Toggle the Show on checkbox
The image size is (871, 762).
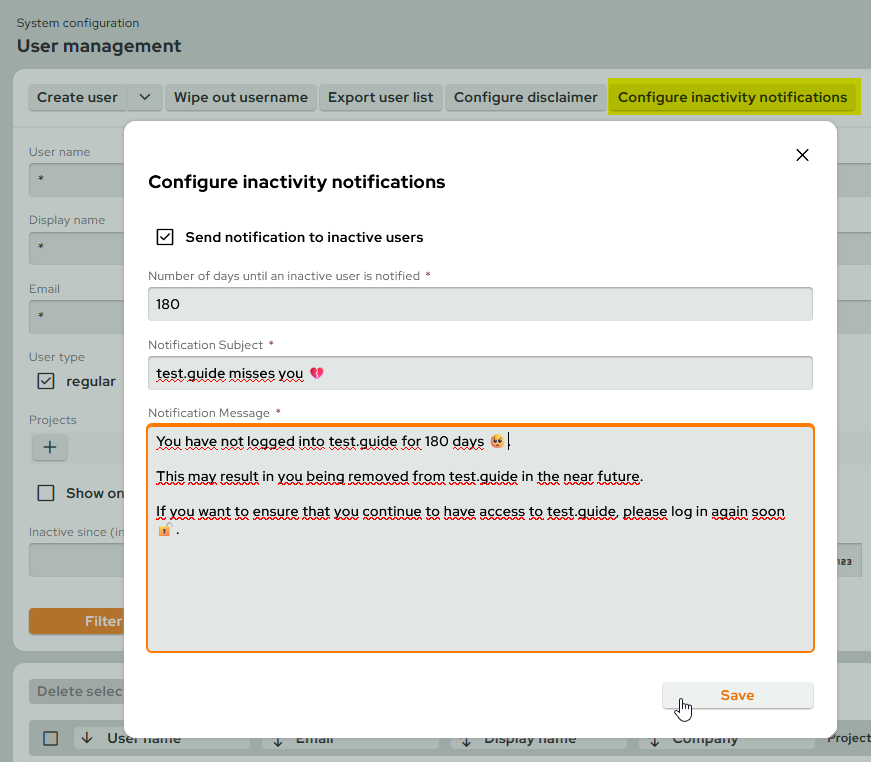coord(44,491)
